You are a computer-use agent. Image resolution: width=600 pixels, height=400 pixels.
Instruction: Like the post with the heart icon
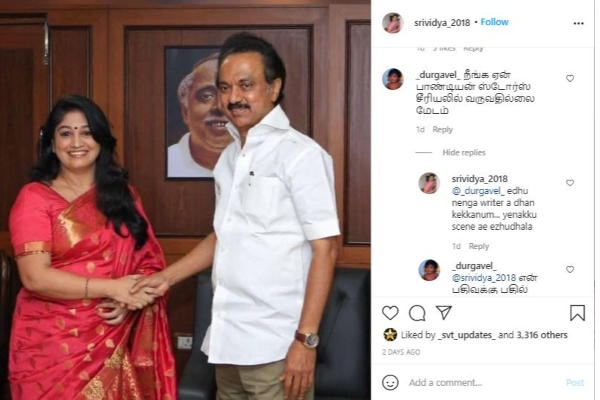[390, 313]
